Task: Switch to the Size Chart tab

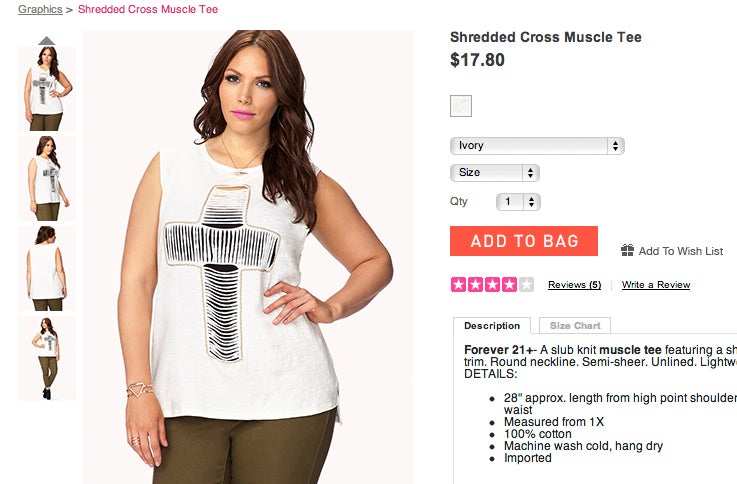Action: pos(575,326)
